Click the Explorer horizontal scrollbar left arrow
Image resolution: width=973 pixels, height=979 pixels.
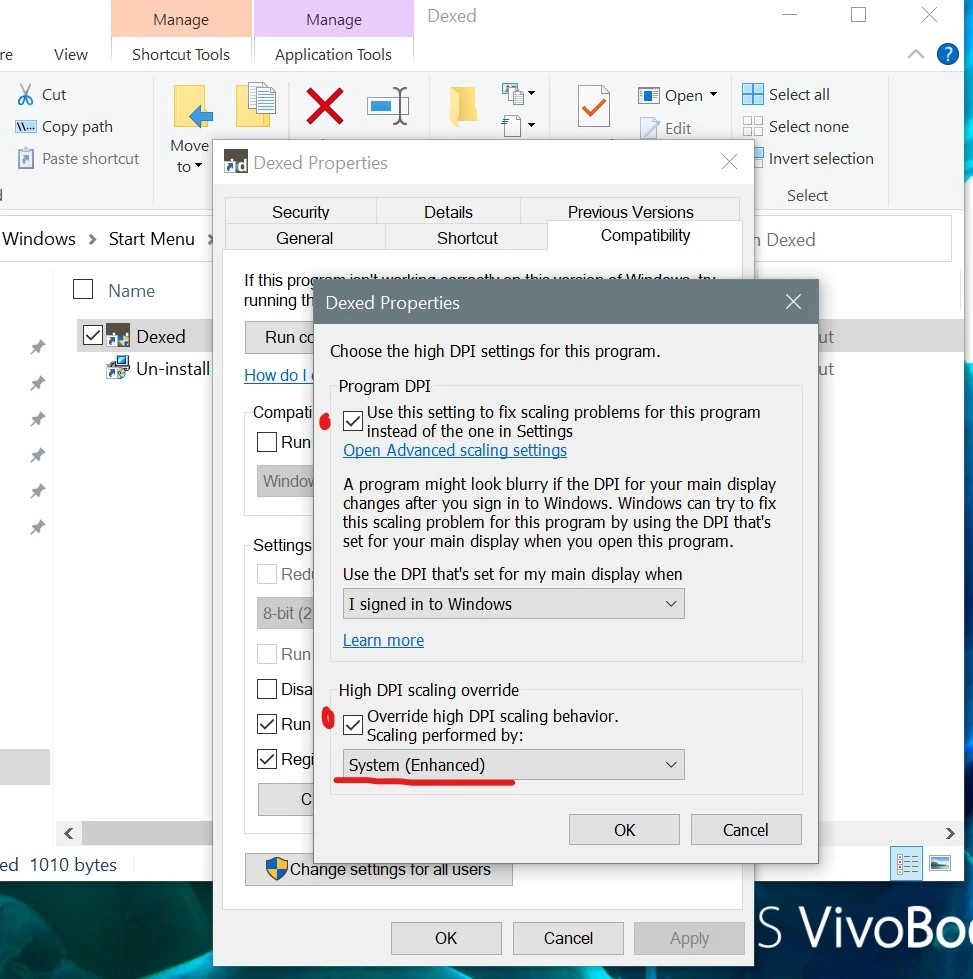point(69,833)
